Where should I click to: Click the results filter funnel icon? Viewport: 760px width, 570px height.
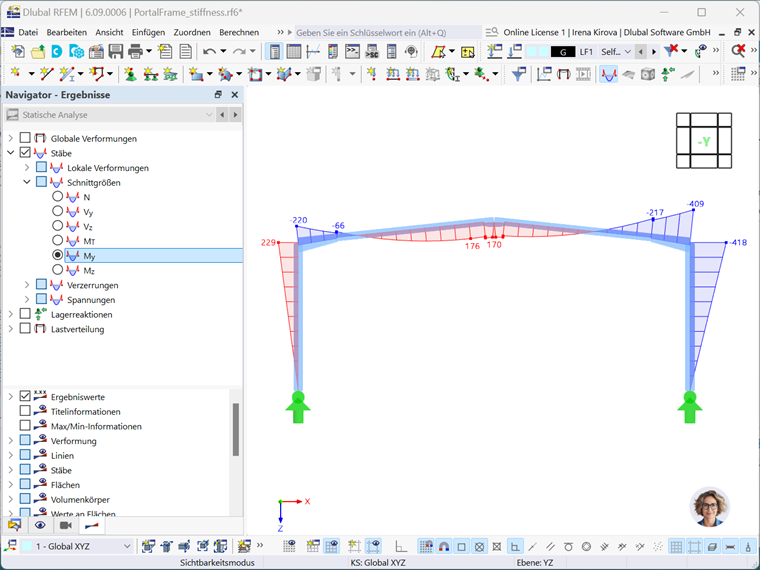coord(519,74)
